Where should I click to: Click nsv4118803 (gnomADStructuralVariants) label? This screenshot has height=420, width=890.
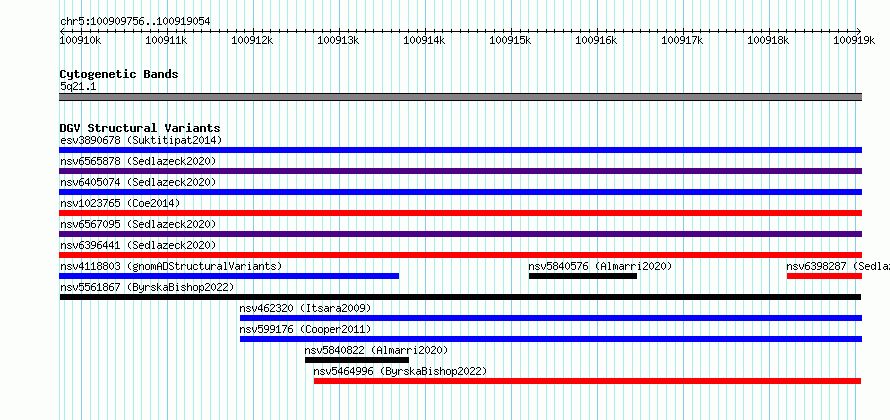[171, 266]
